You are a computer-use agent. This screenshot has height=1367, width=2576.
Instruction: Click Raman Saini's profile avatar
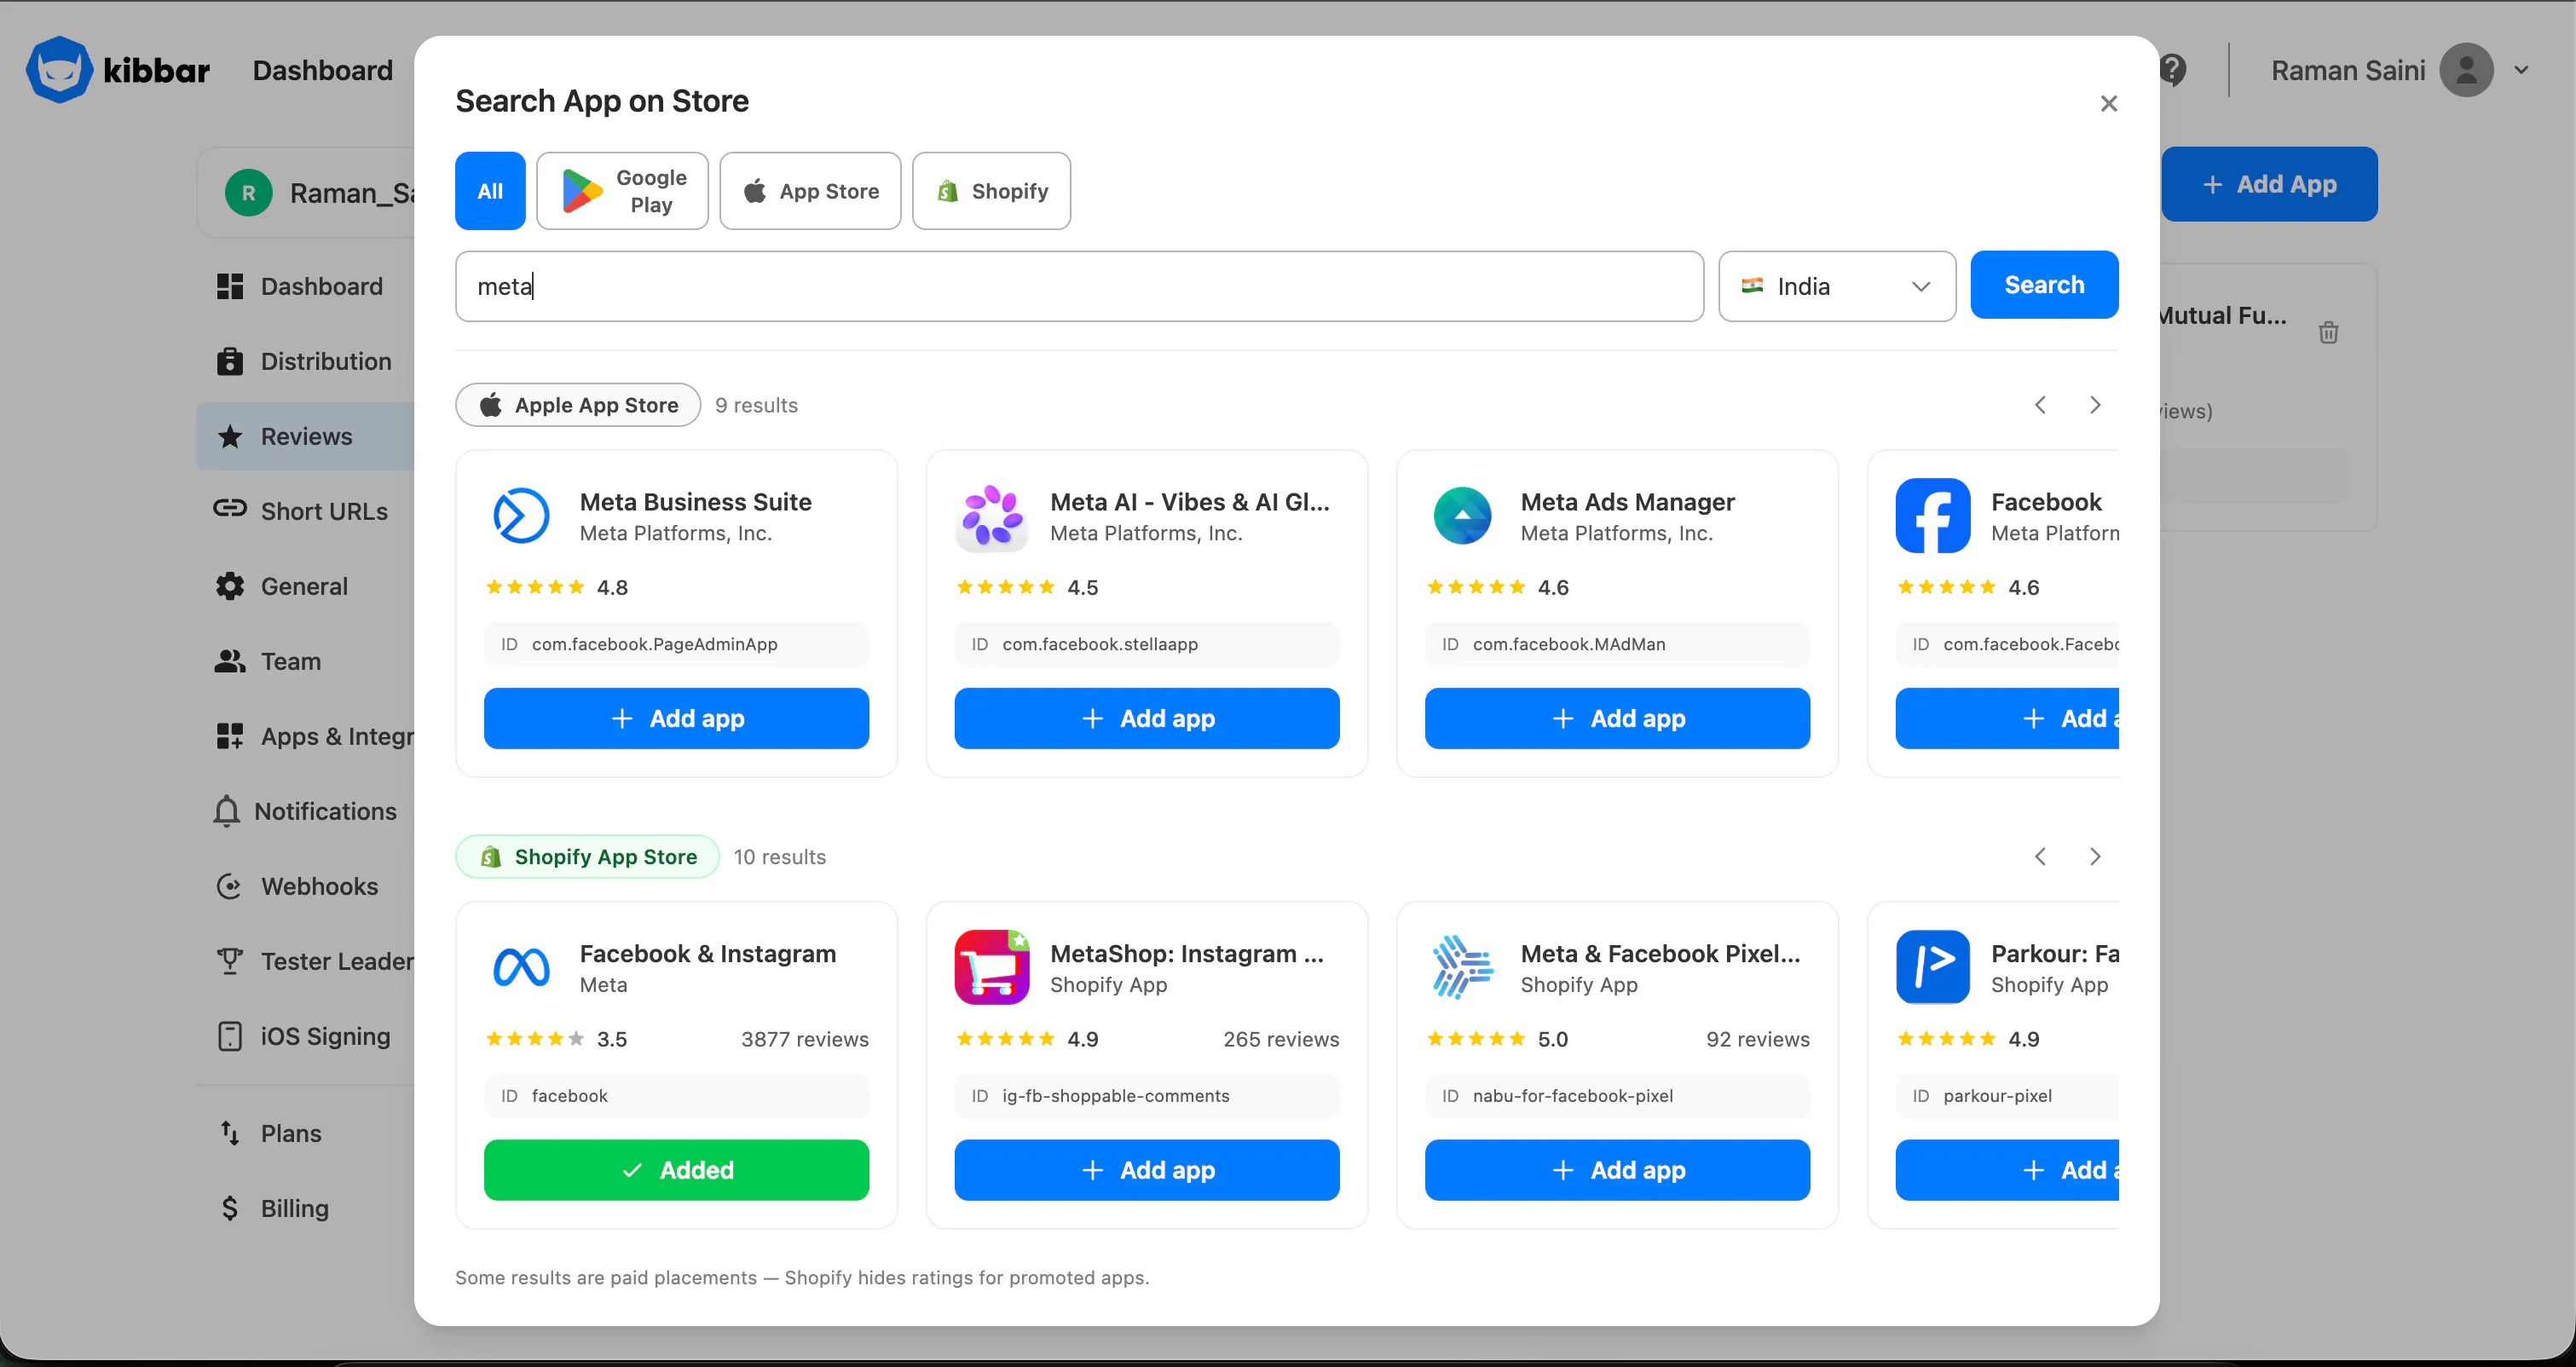(x=2466, y=70)
